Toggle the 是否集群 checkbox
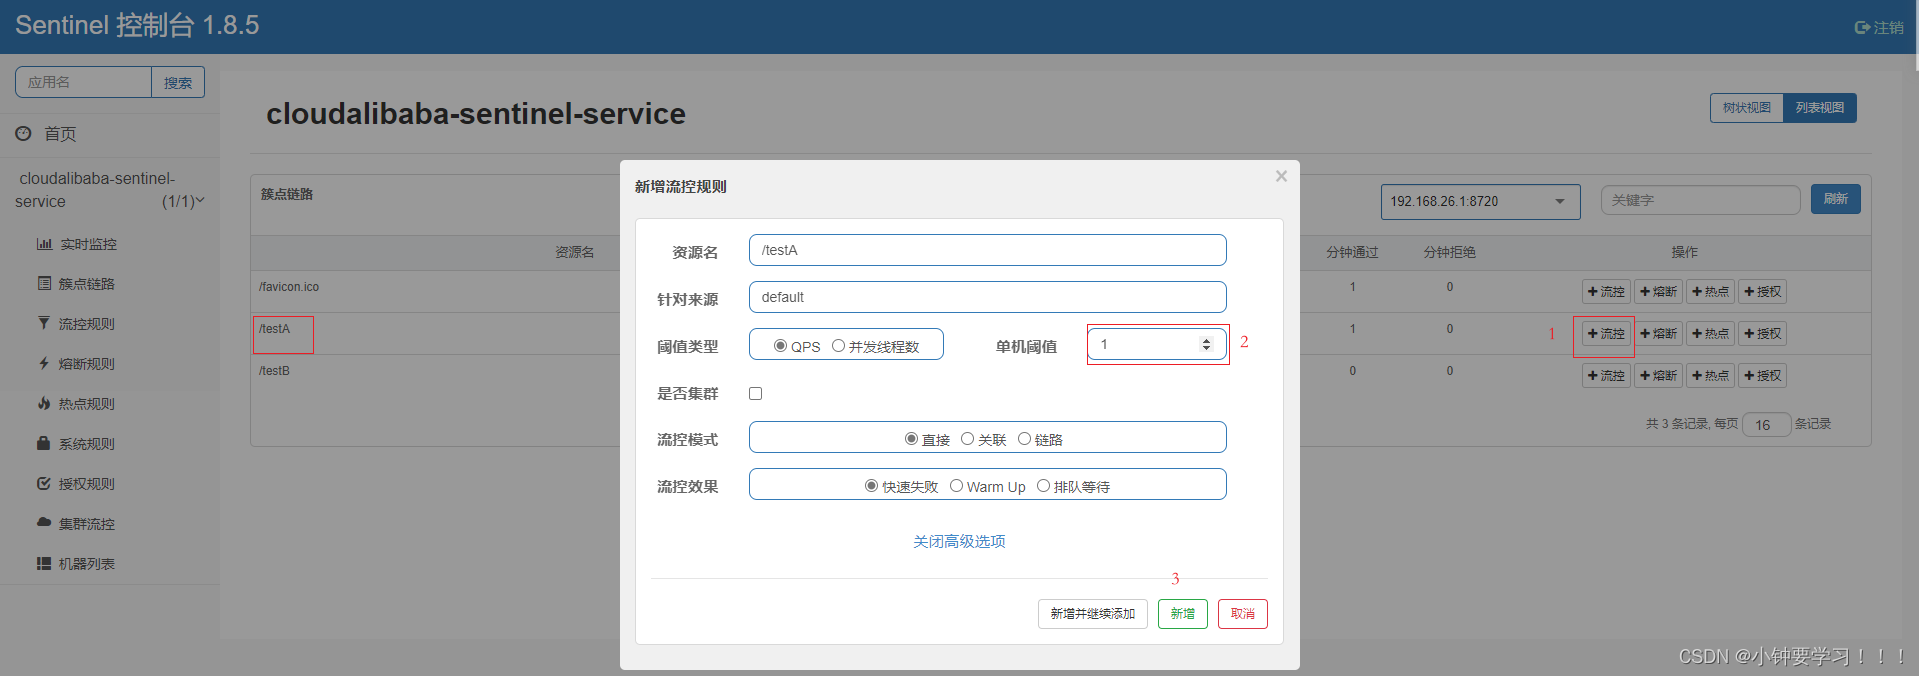 756,393
